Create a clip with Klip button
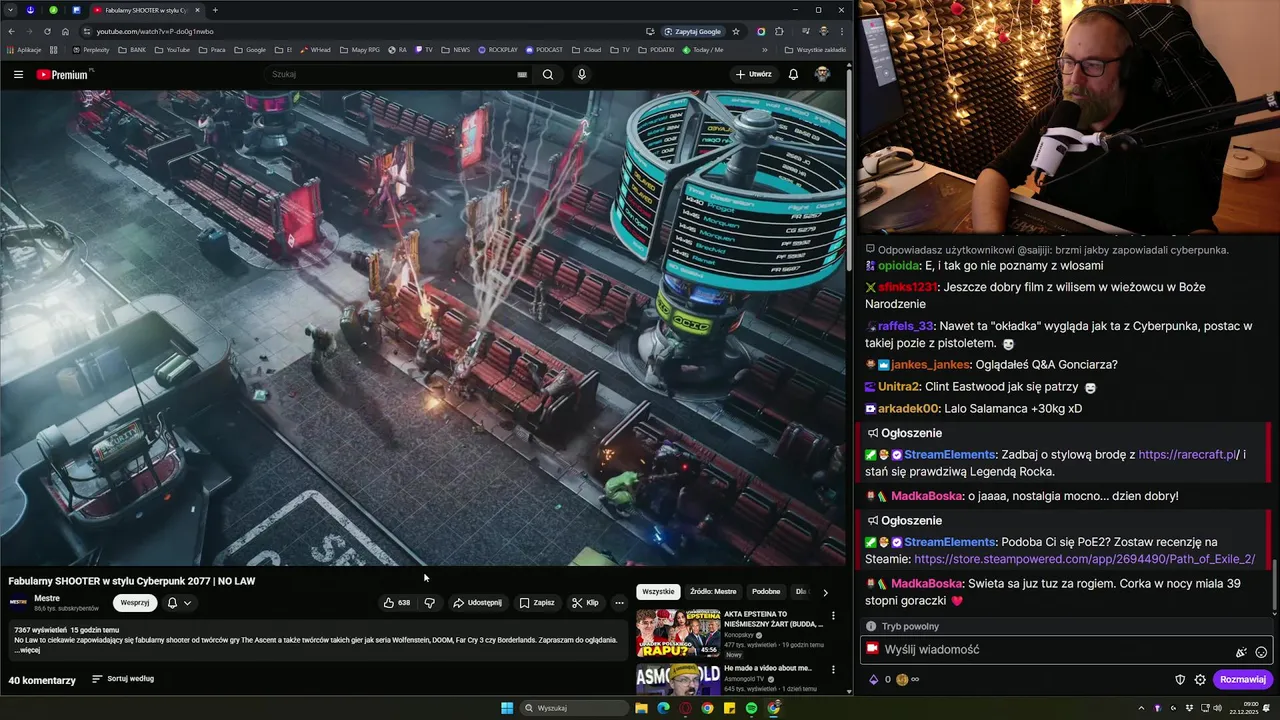 pyautogui.click(x=585, y=603)
